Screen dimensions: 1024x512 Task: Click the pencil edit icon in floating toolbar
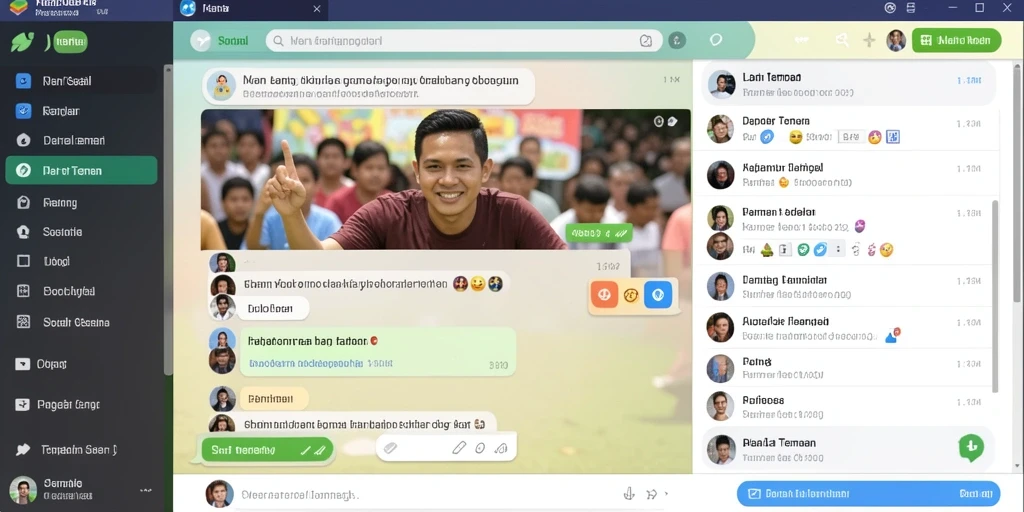tap(459, 448)
